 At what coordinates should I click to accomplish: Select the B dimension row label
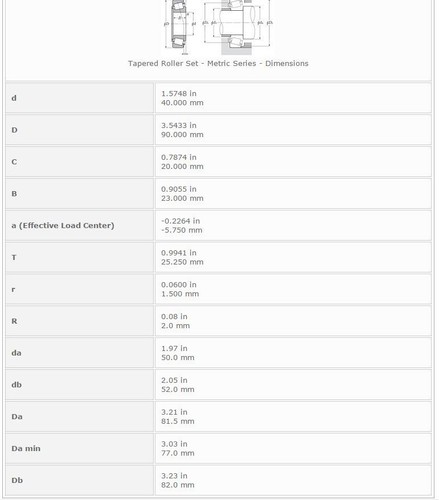click(14, 194)
